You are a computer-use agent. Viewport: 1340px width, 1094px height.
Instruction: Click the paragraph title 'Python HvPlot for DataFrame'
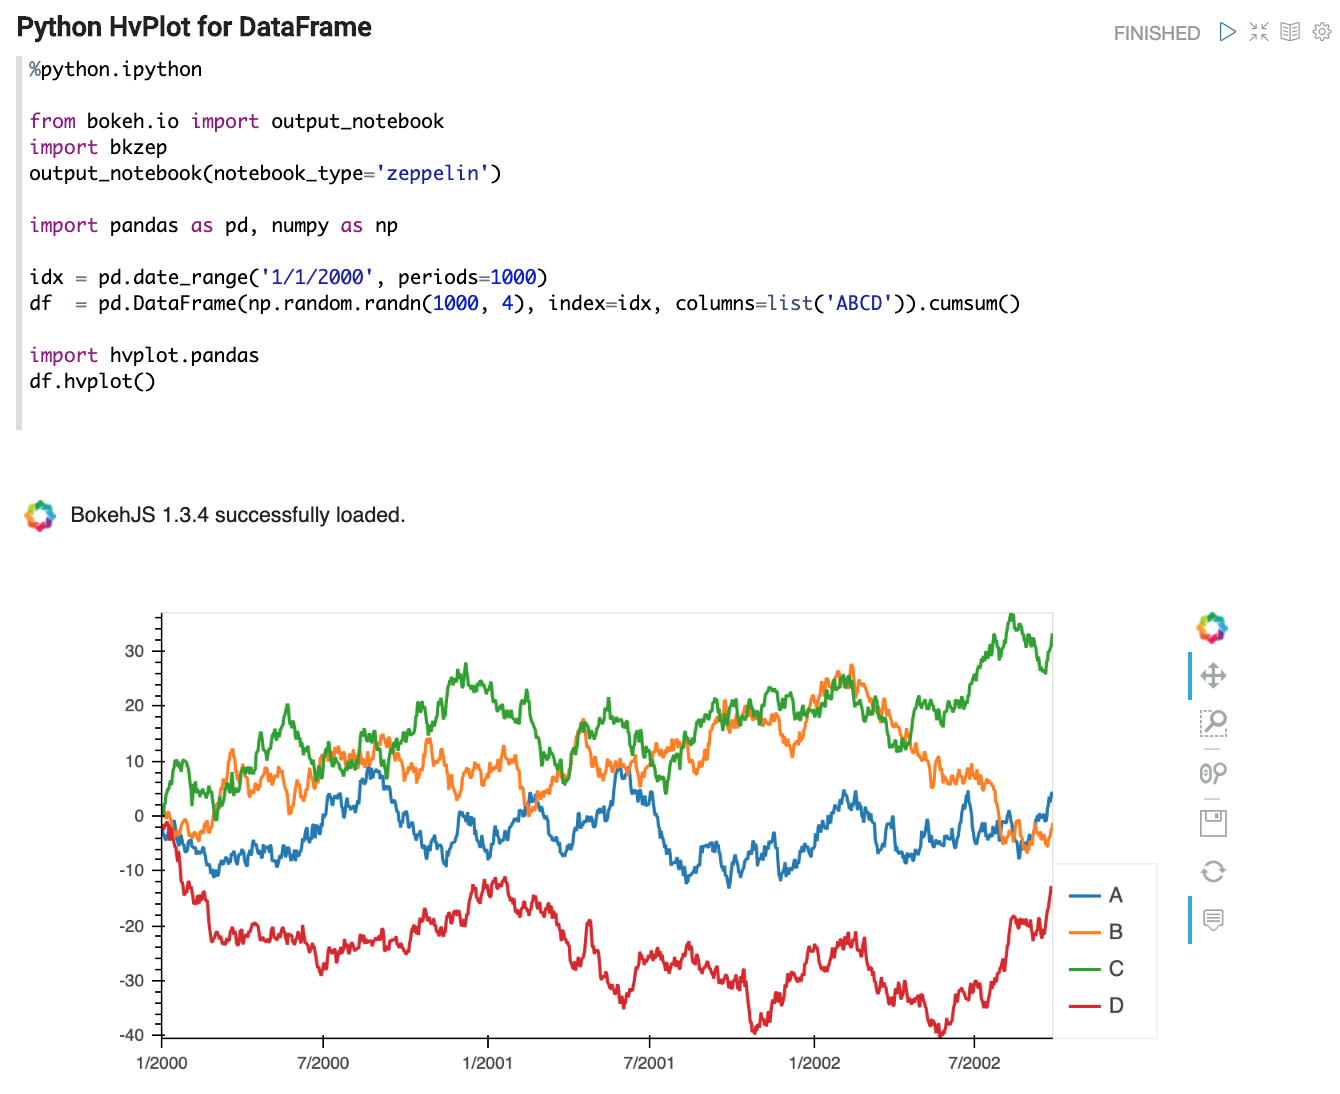[194, 27]
